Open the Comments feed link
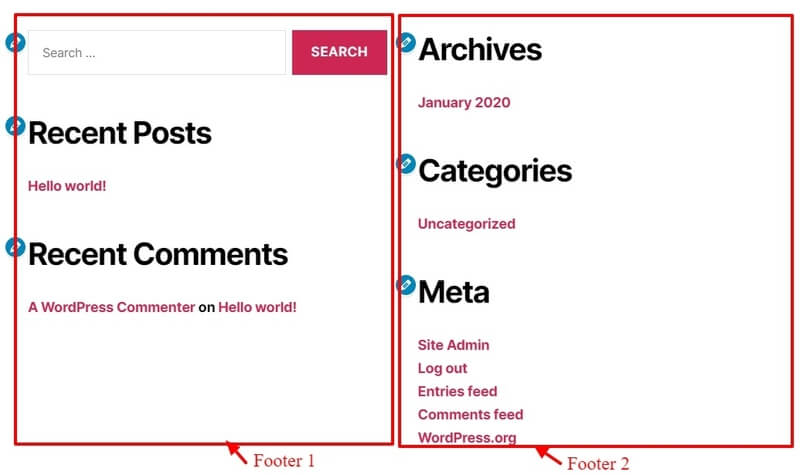Image resolution: width=800 pixels, height=475 pixels. pyautogui.click(x=470, y=414)
